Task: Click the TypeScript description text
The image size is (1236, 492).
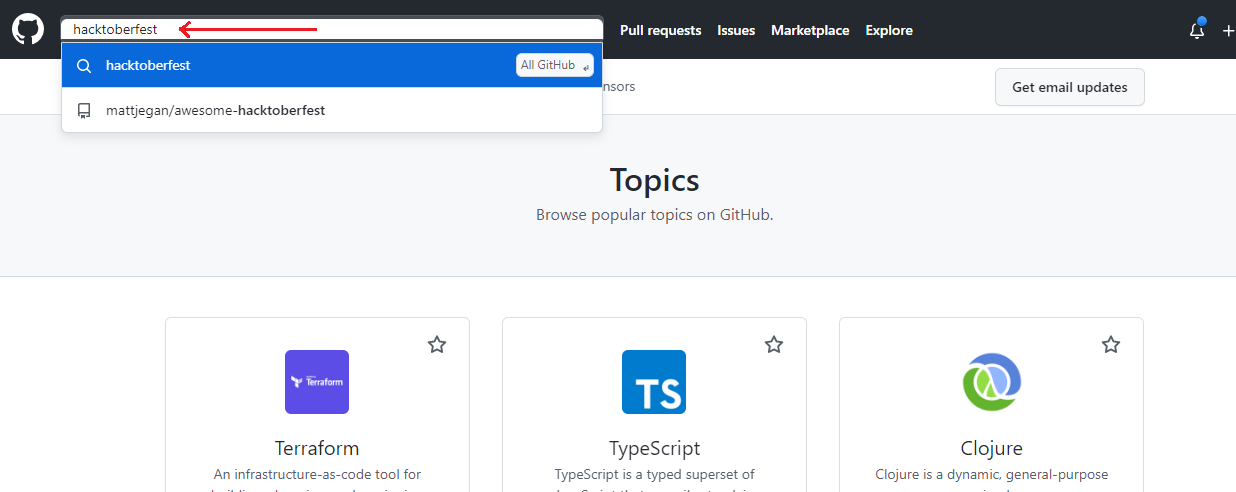Action: (654, 479)
